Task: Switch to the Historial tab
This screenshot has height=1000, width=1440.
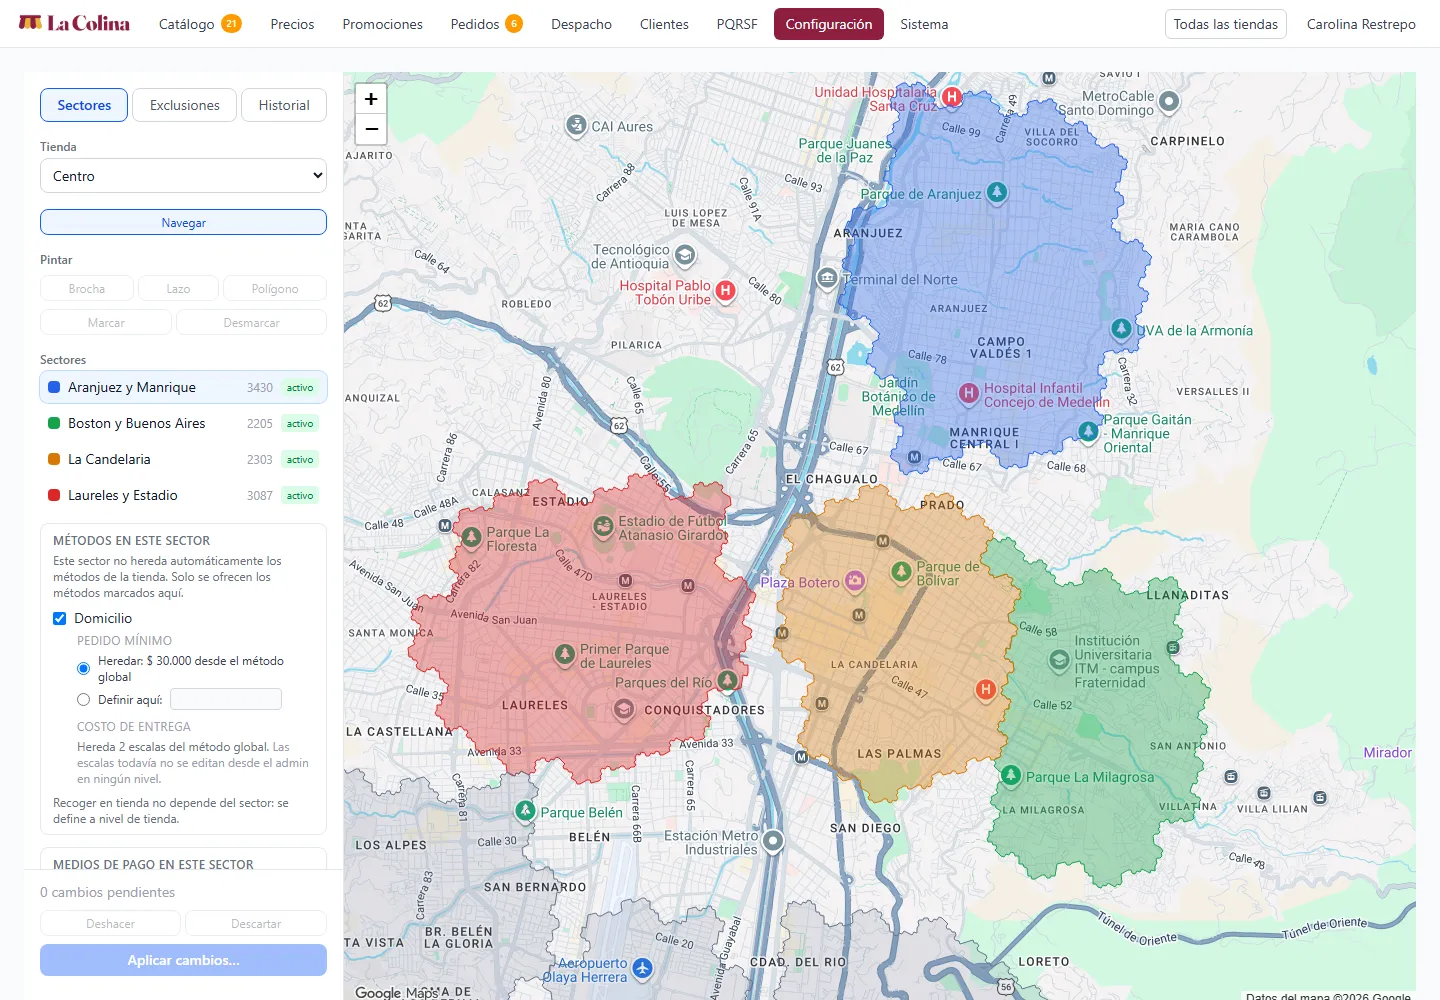Action: (x=284, y=105)
